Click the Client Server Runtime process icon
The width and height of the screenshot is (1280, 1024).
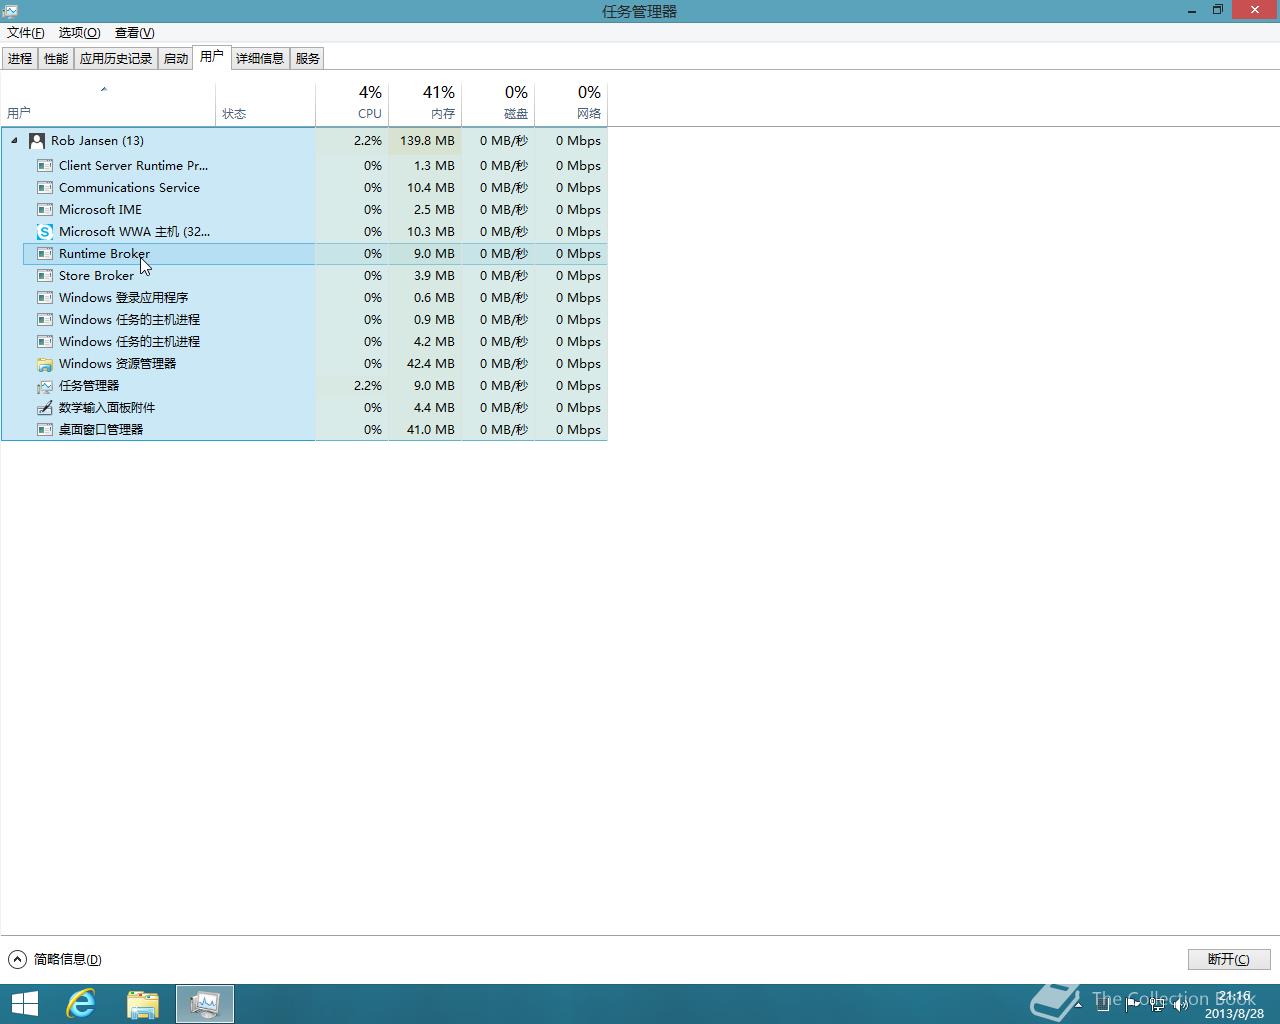(x=45, y=166)
